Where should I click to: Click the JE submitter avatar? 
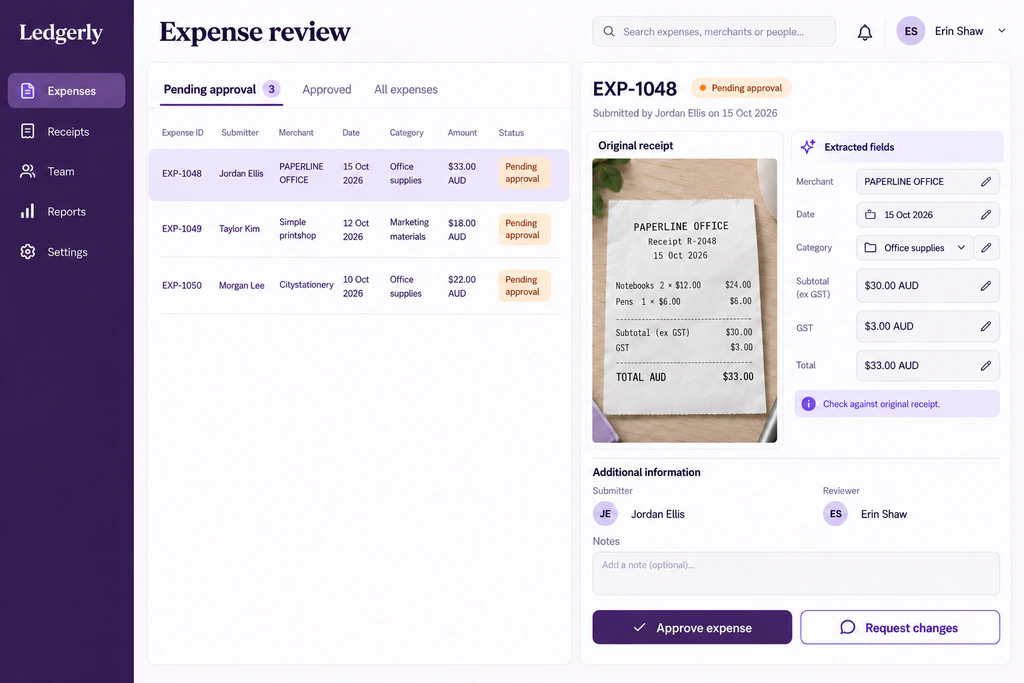coord(605,514)
